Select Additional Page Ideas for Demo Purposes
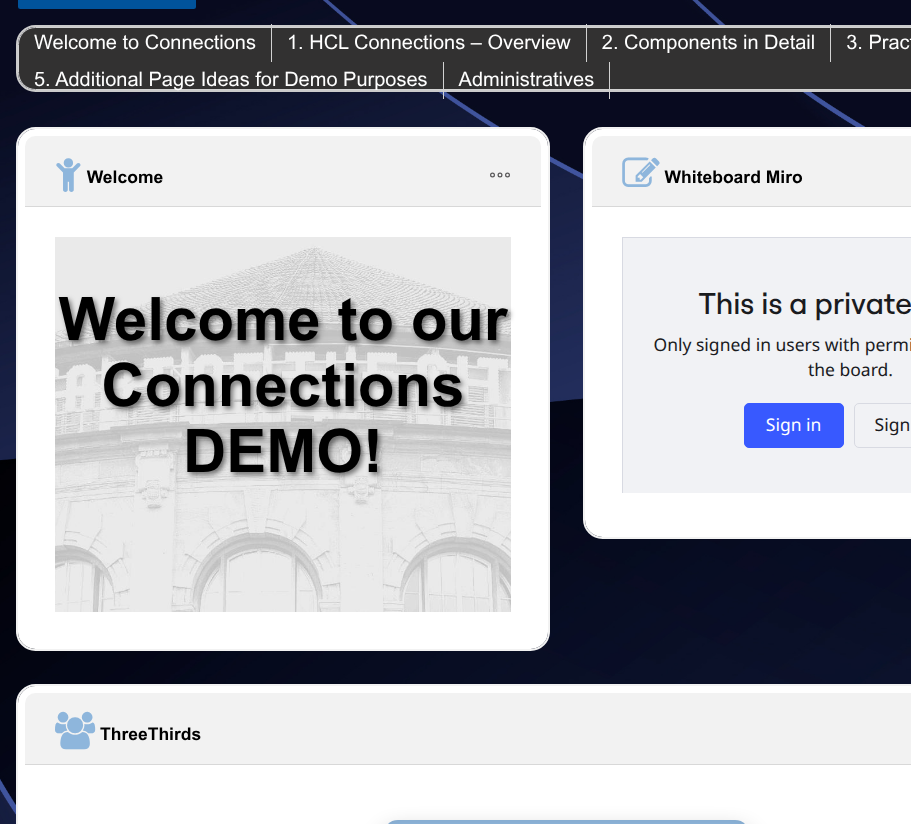Viewport: 911px width, 824px height. tap(231, 79)
